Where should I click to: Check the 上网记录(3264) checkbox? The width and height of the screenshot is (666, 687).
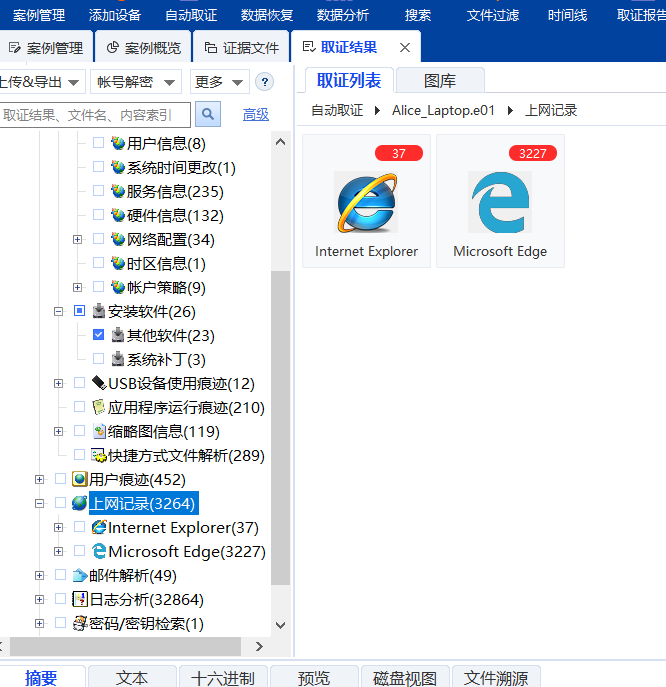tap(60, 503)
